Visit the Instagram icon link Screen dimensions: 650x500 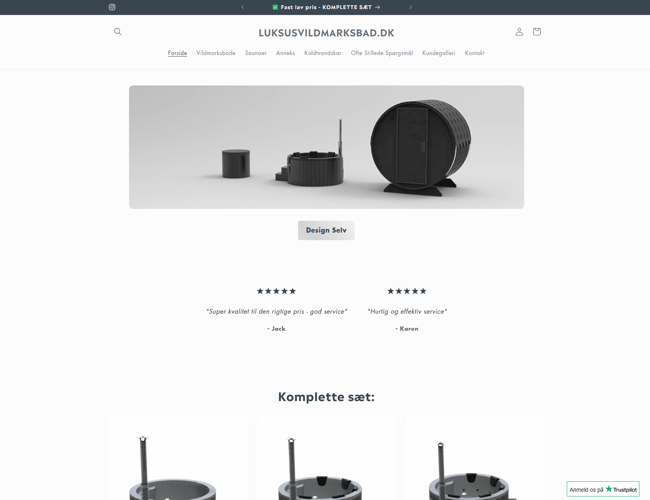[112, 7]
